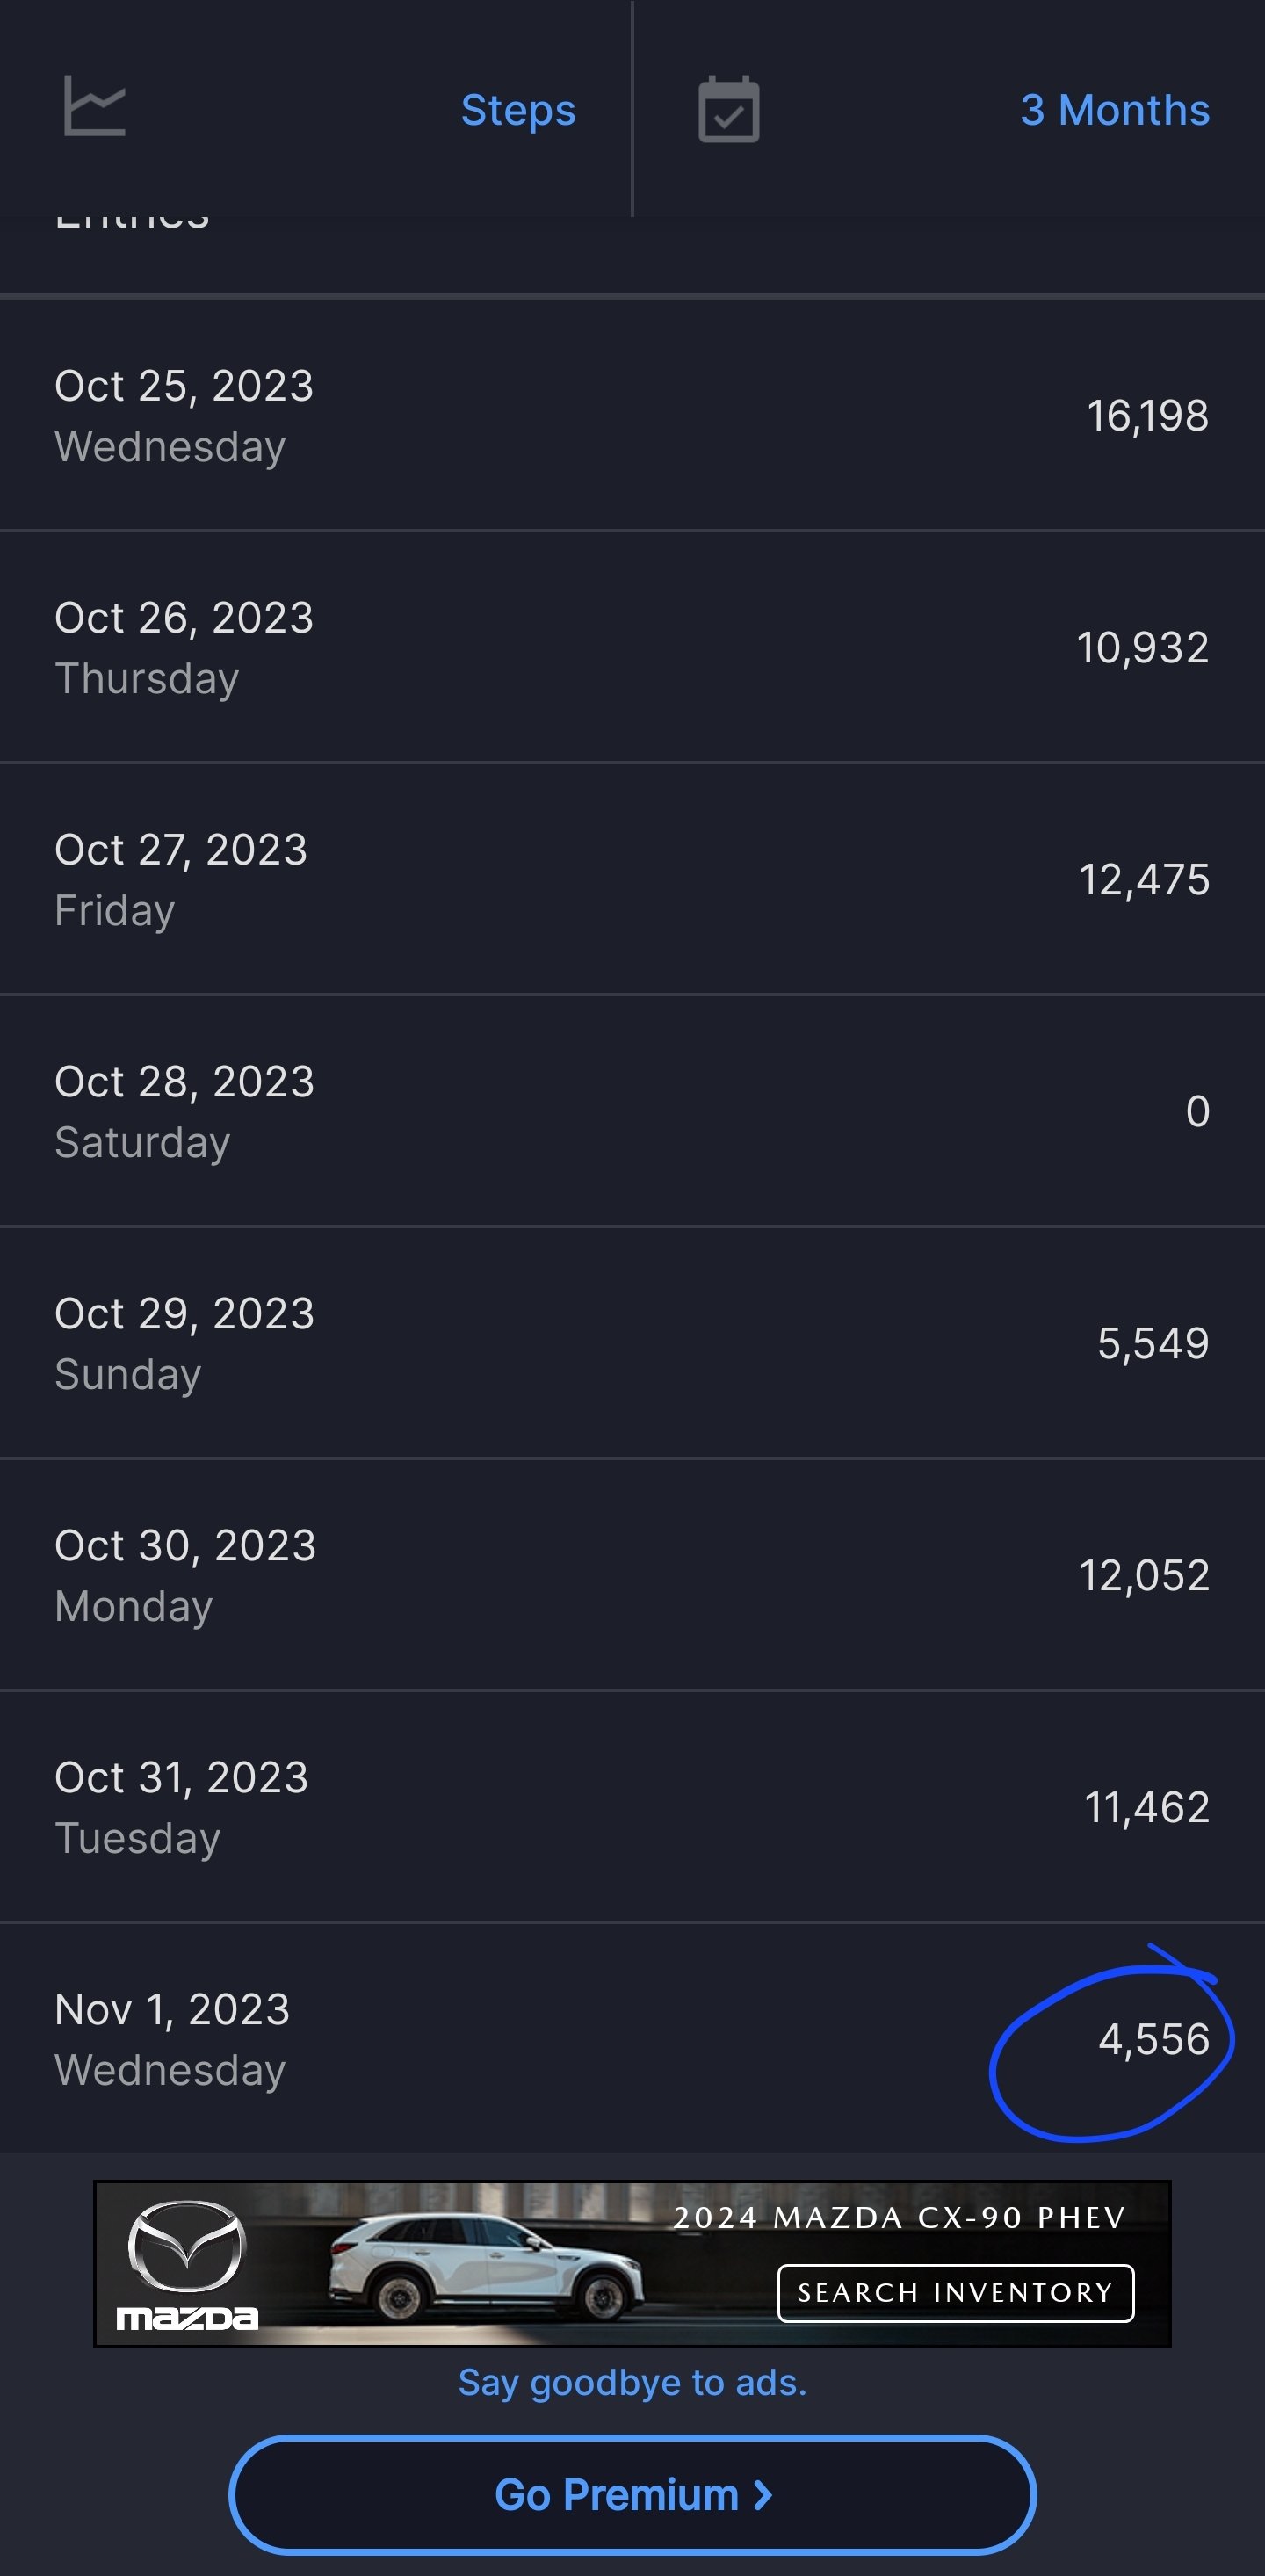Tap the Mazda logo in ad
1265x2576 pixels.
187,2265
